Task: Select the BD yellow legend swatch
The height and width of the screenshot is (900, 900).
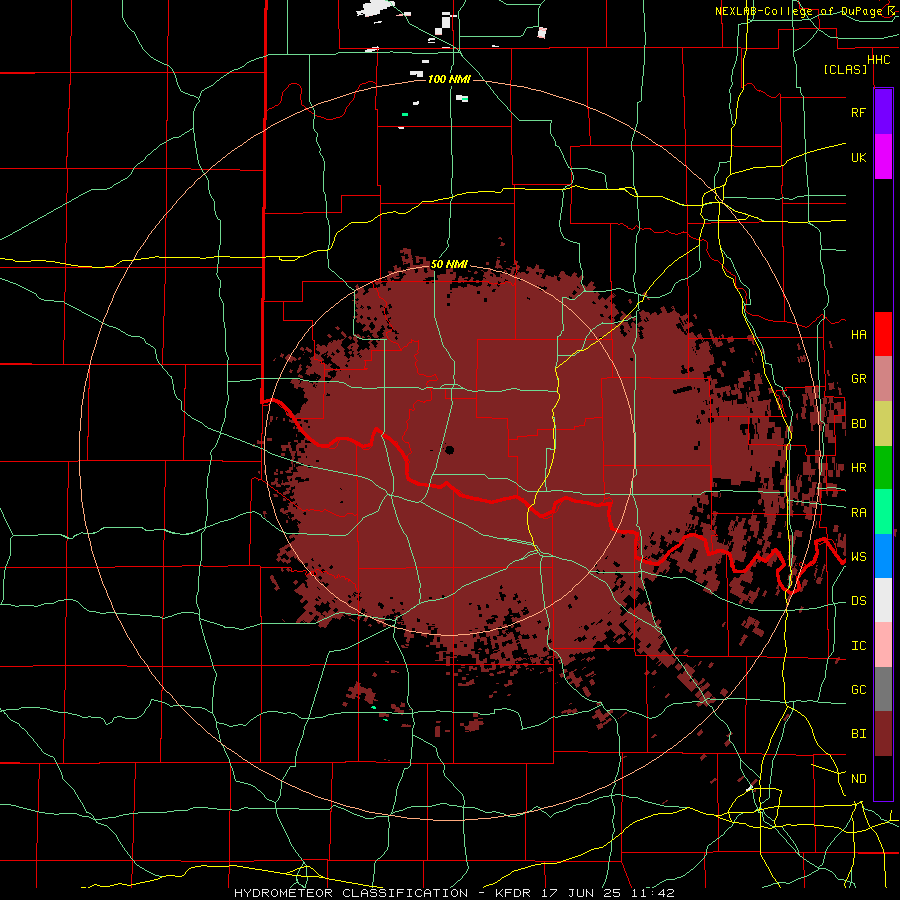Action: pos(883,424)
